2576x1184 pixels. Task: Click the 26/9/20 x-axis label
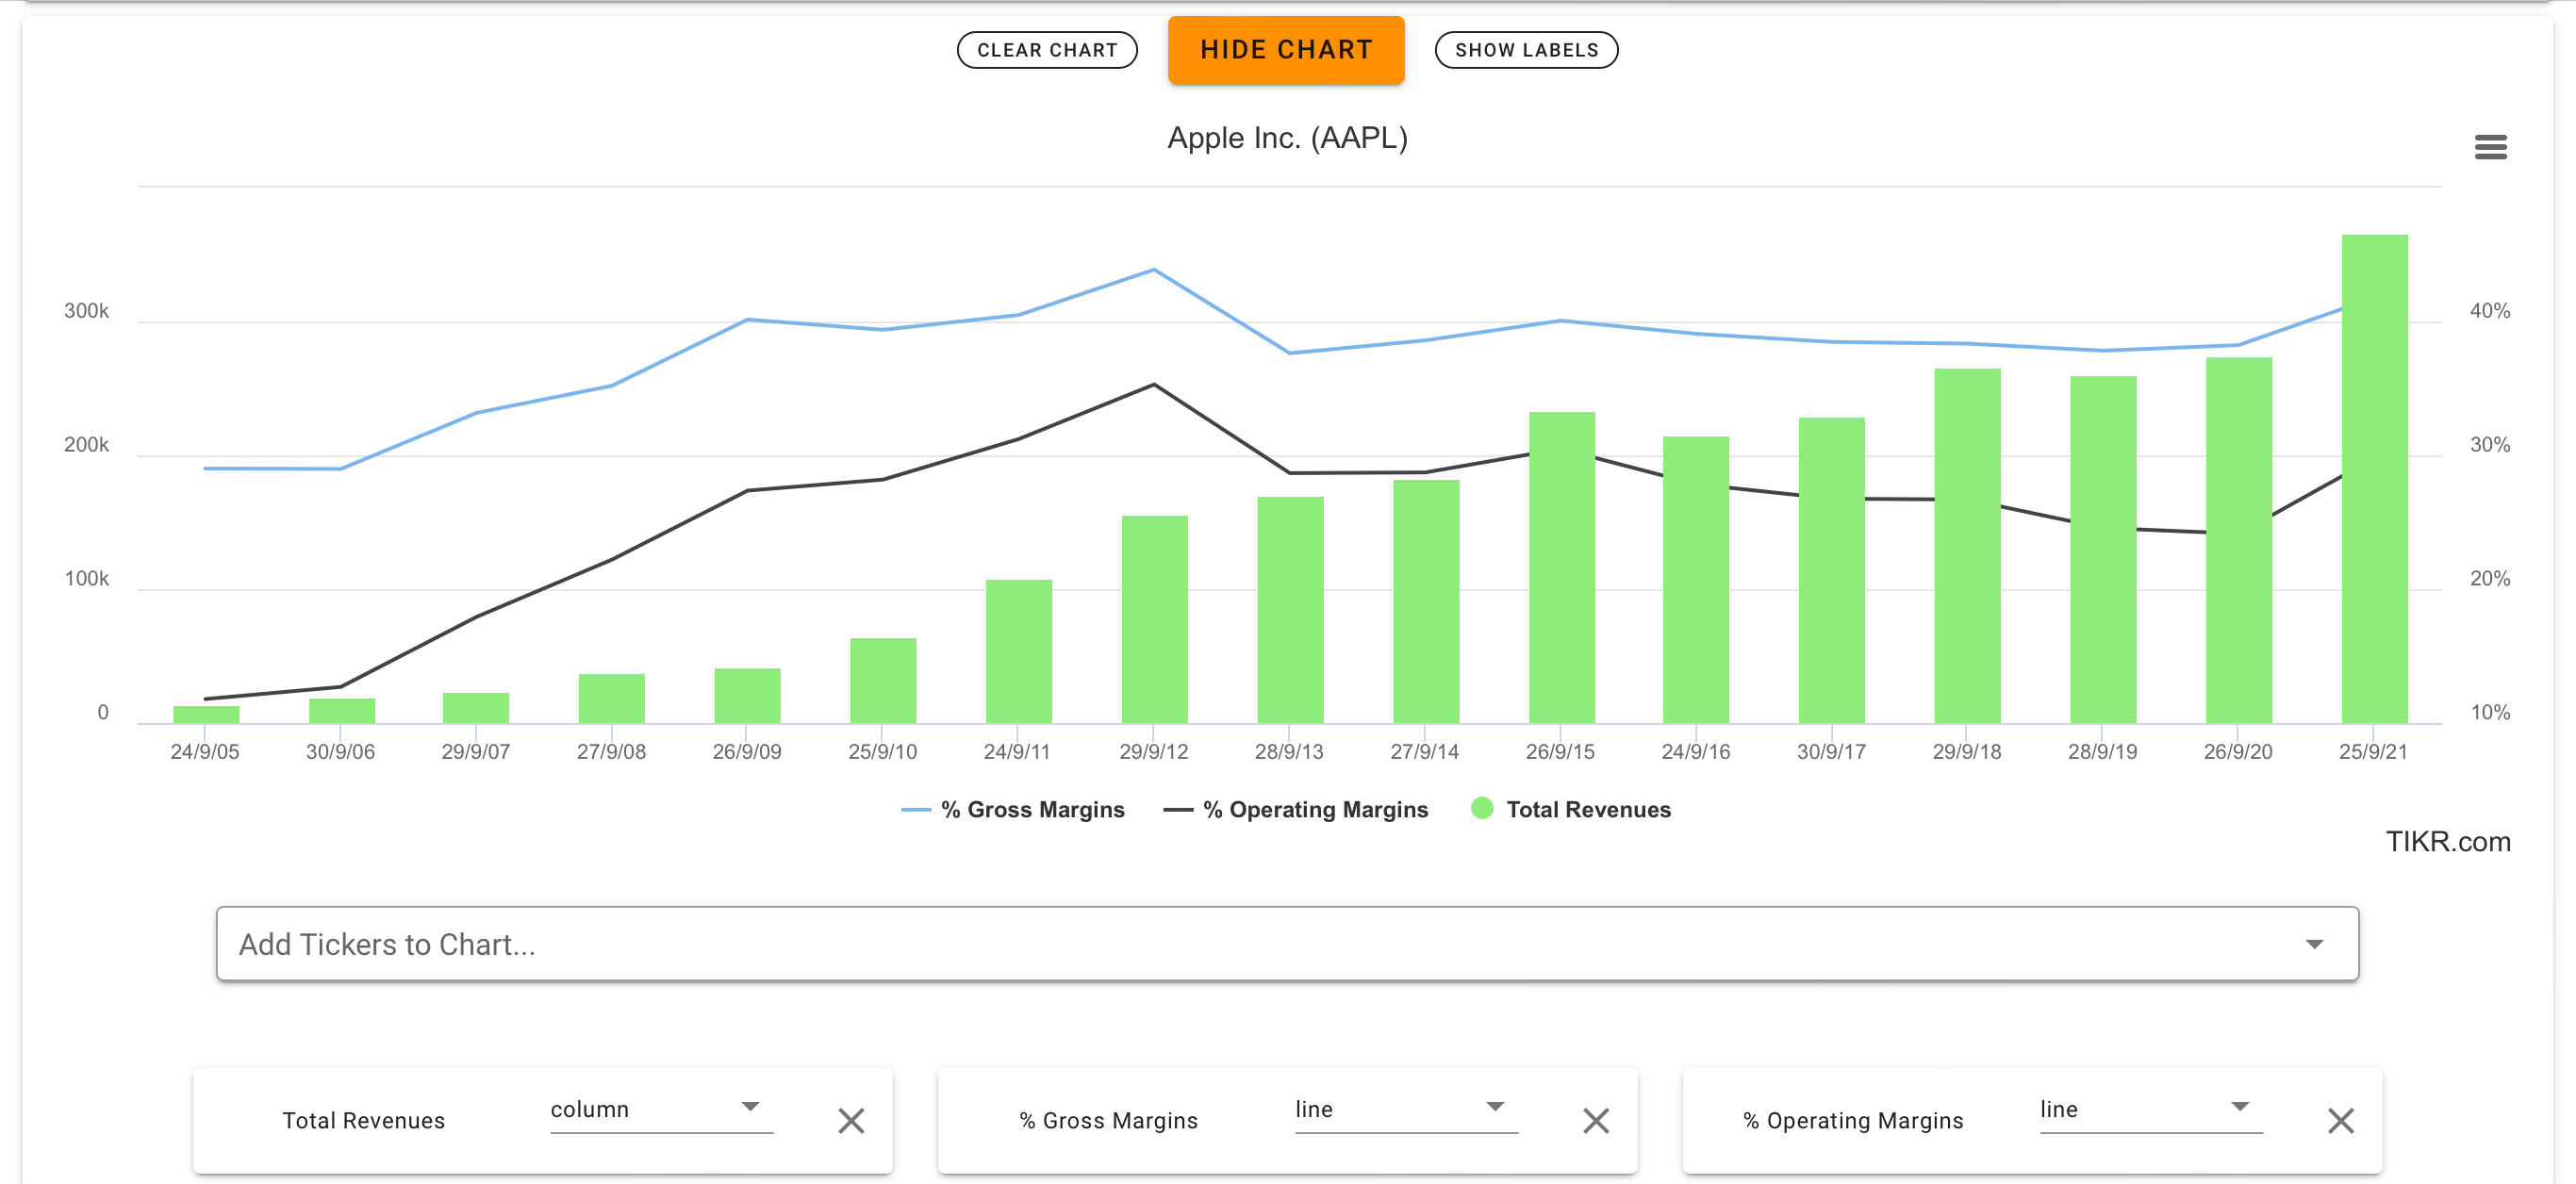2238,752
